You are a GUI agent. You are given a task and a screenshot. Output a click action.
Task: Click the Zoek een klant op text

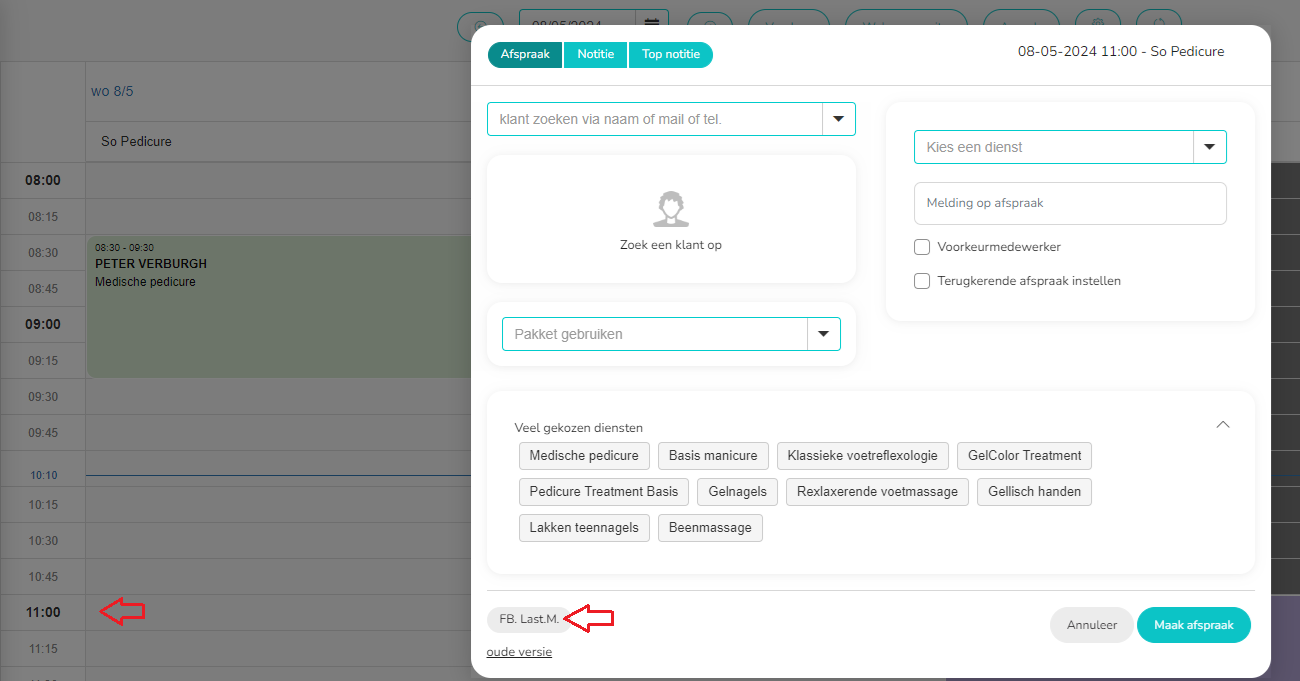(671, 245)
